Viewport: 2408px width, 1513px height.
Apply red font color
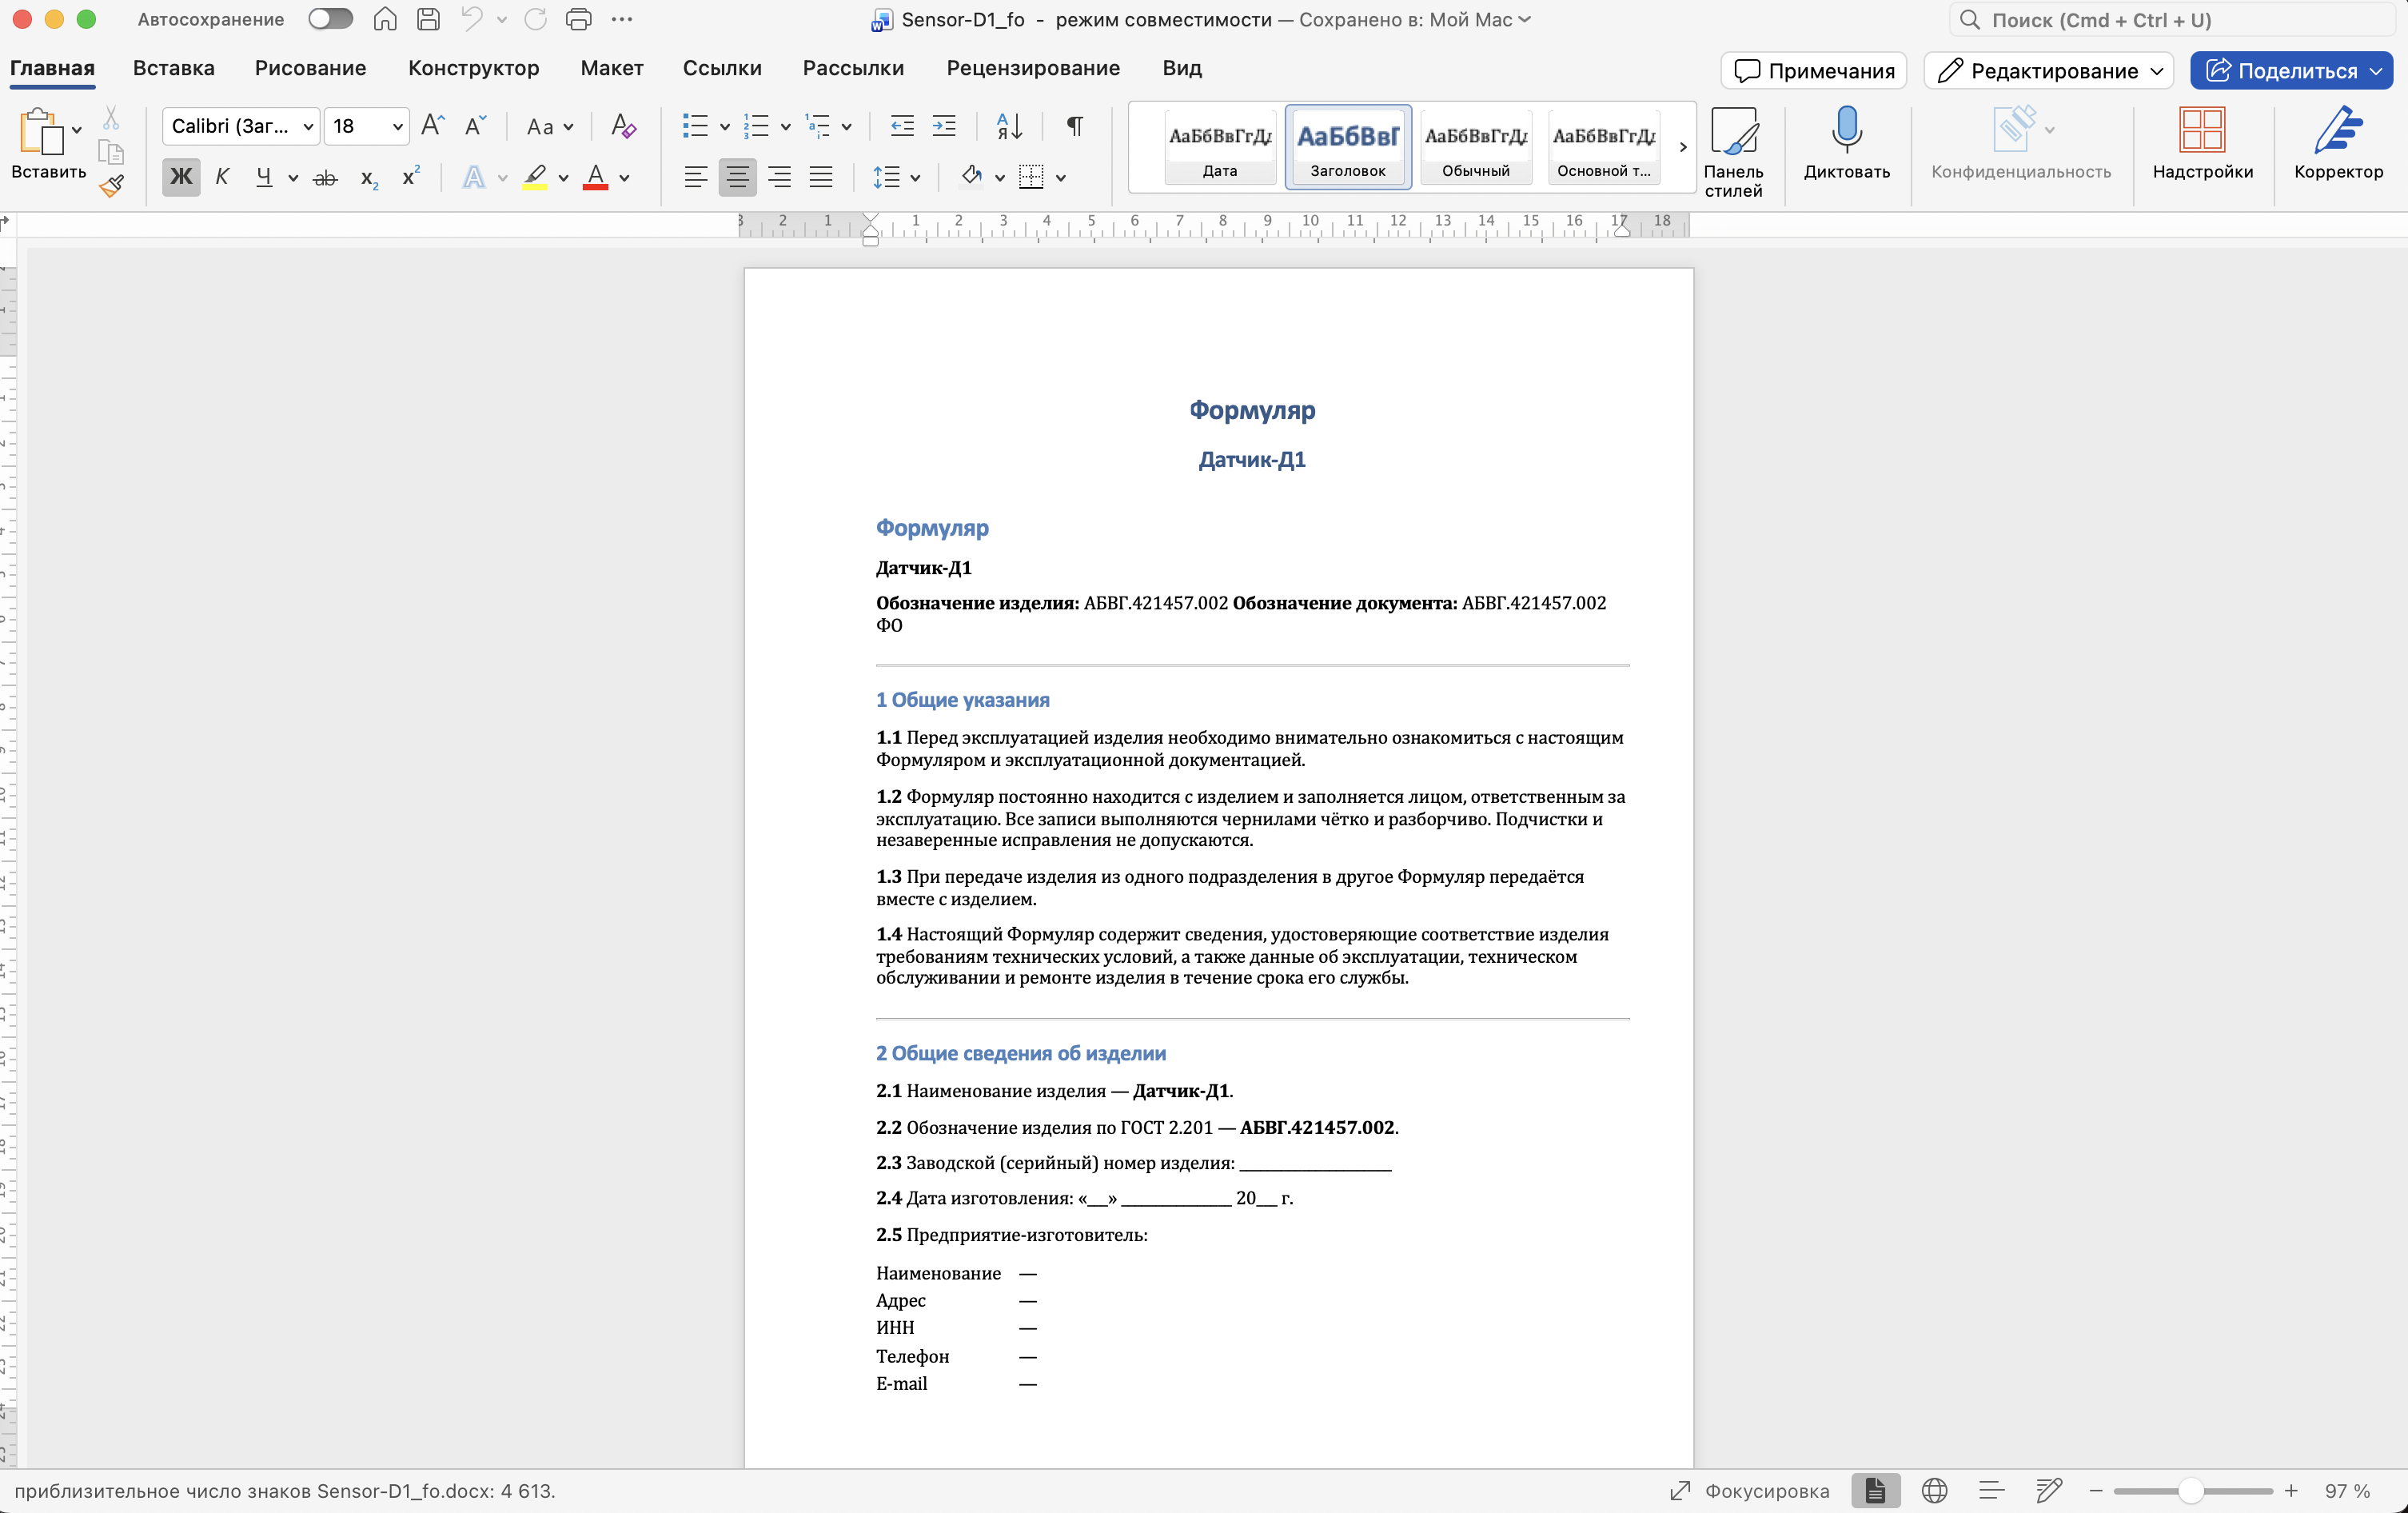596,178
